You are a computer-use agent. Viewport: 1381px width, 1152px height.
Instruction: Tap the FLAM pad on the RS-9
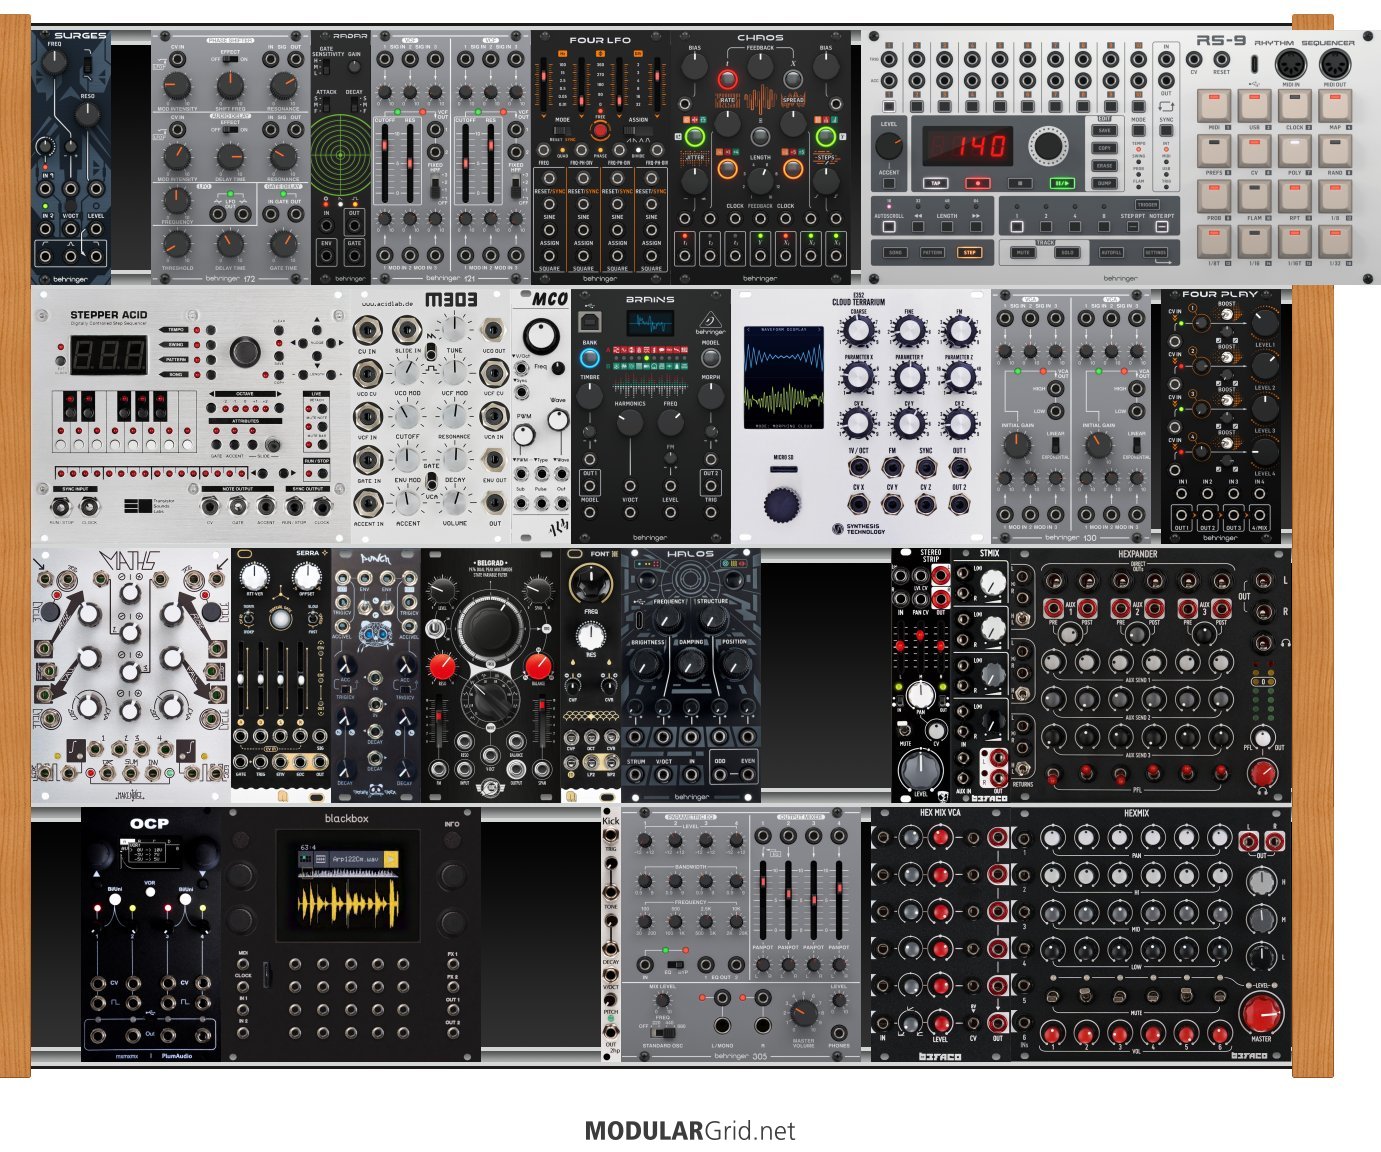tap(1254, 196)
